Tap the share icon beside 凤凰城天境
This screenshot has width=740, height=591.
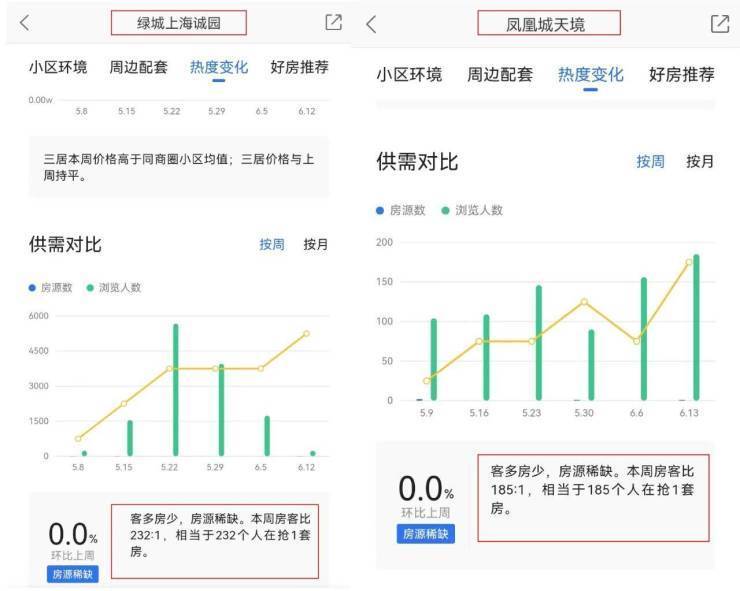(719, 25)
